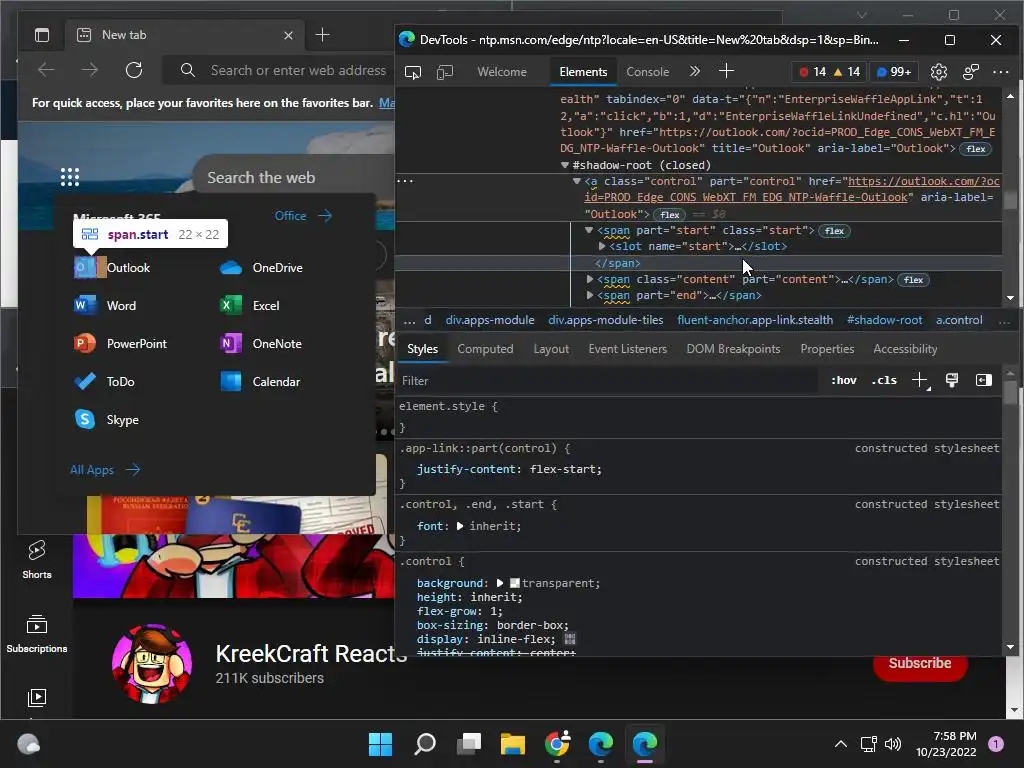Viewport: 1024px width, 768px height.
Task: Open Windows Start menu on taskbar
Action: [x=380, y=744]
